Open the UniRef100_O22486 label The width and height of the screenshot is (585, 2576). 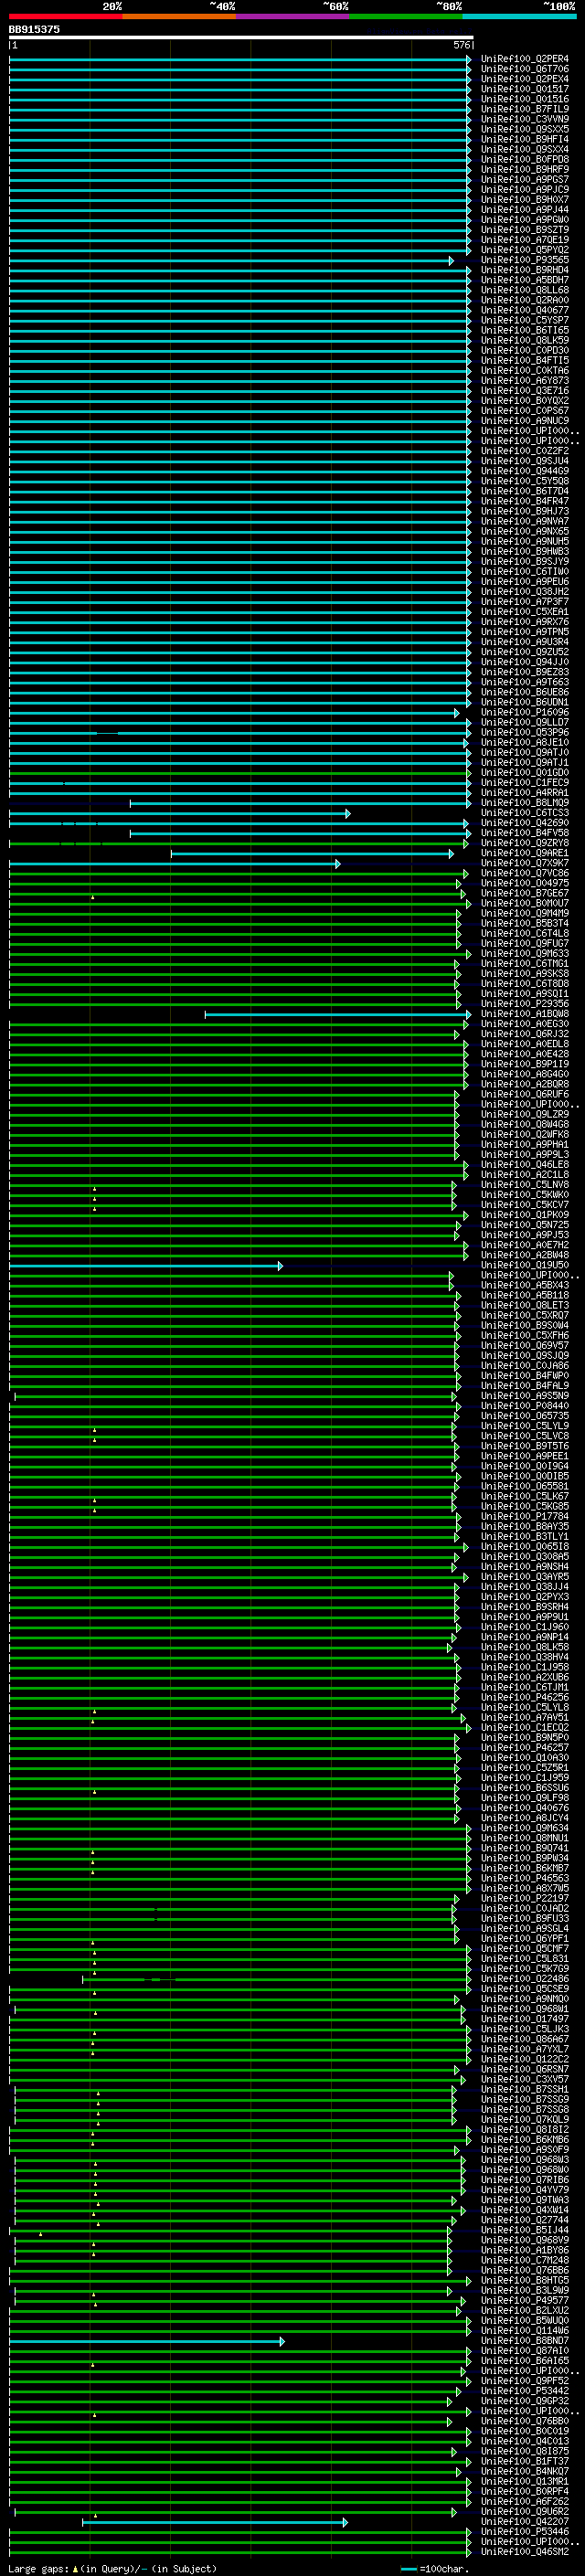click(525, 1979)
